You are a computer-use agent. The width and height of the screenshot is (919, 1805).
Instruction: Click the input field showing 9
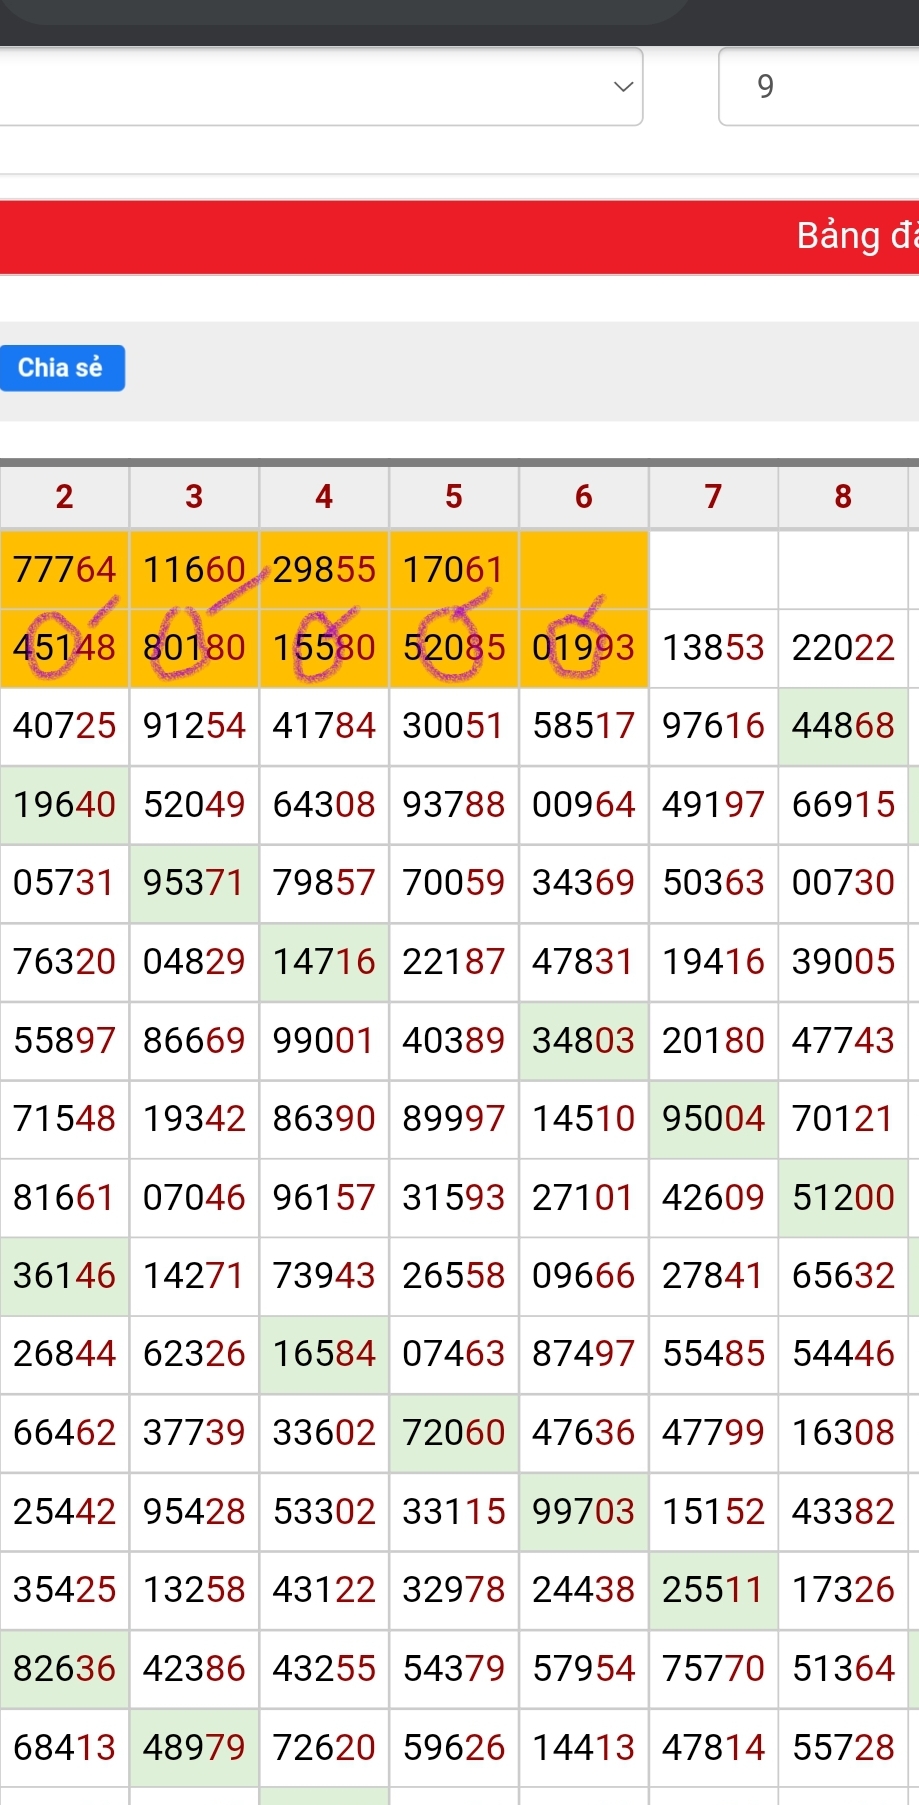pos(817,87)
